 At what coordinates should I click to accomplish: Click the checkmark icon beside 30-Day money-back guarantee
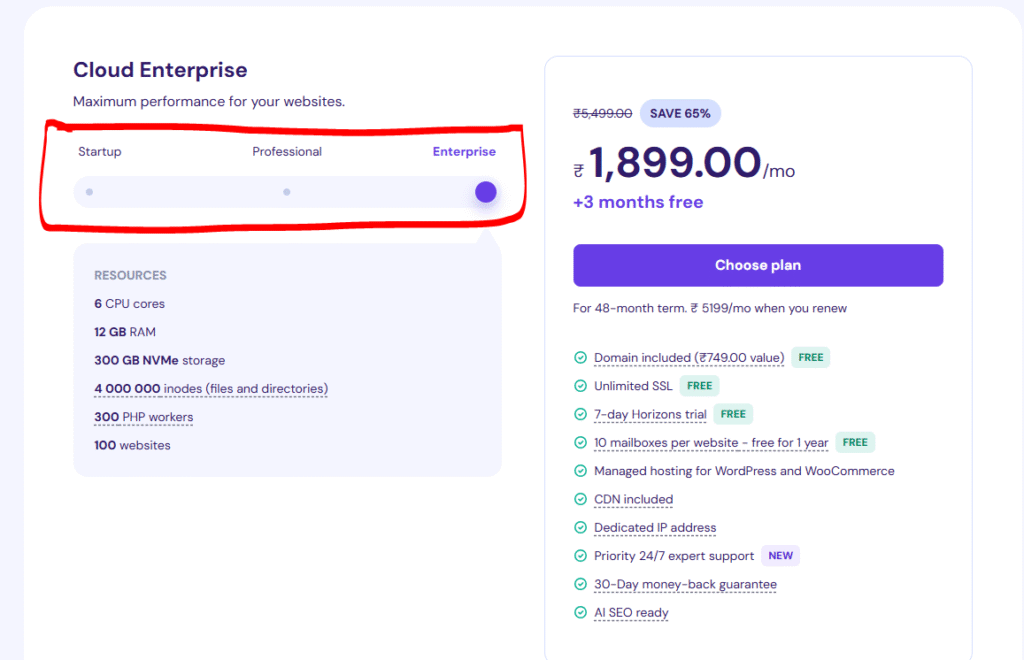(580, 584)
